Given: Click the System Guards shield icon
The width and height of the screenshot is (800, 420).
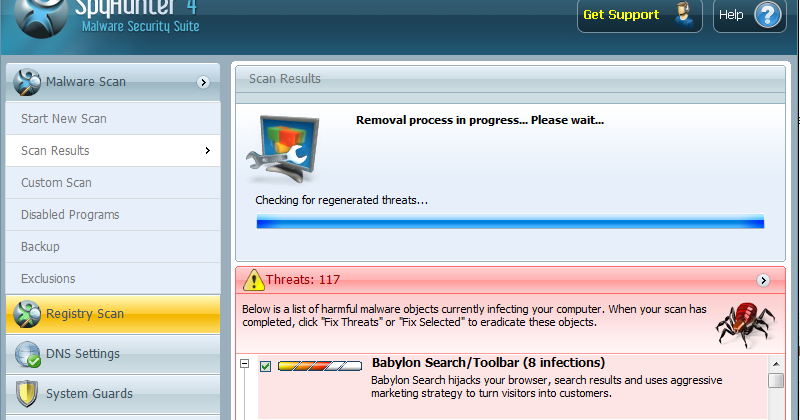Looking at the screenshot, I should (x=27, y=394).
